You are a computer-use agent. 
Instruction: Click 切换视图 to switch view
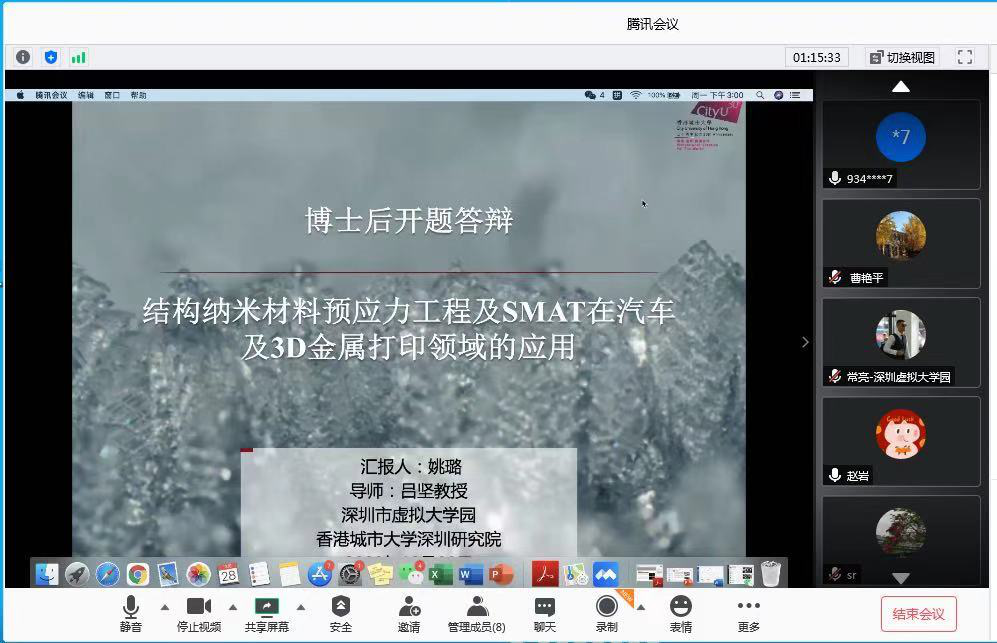(902, 57)
